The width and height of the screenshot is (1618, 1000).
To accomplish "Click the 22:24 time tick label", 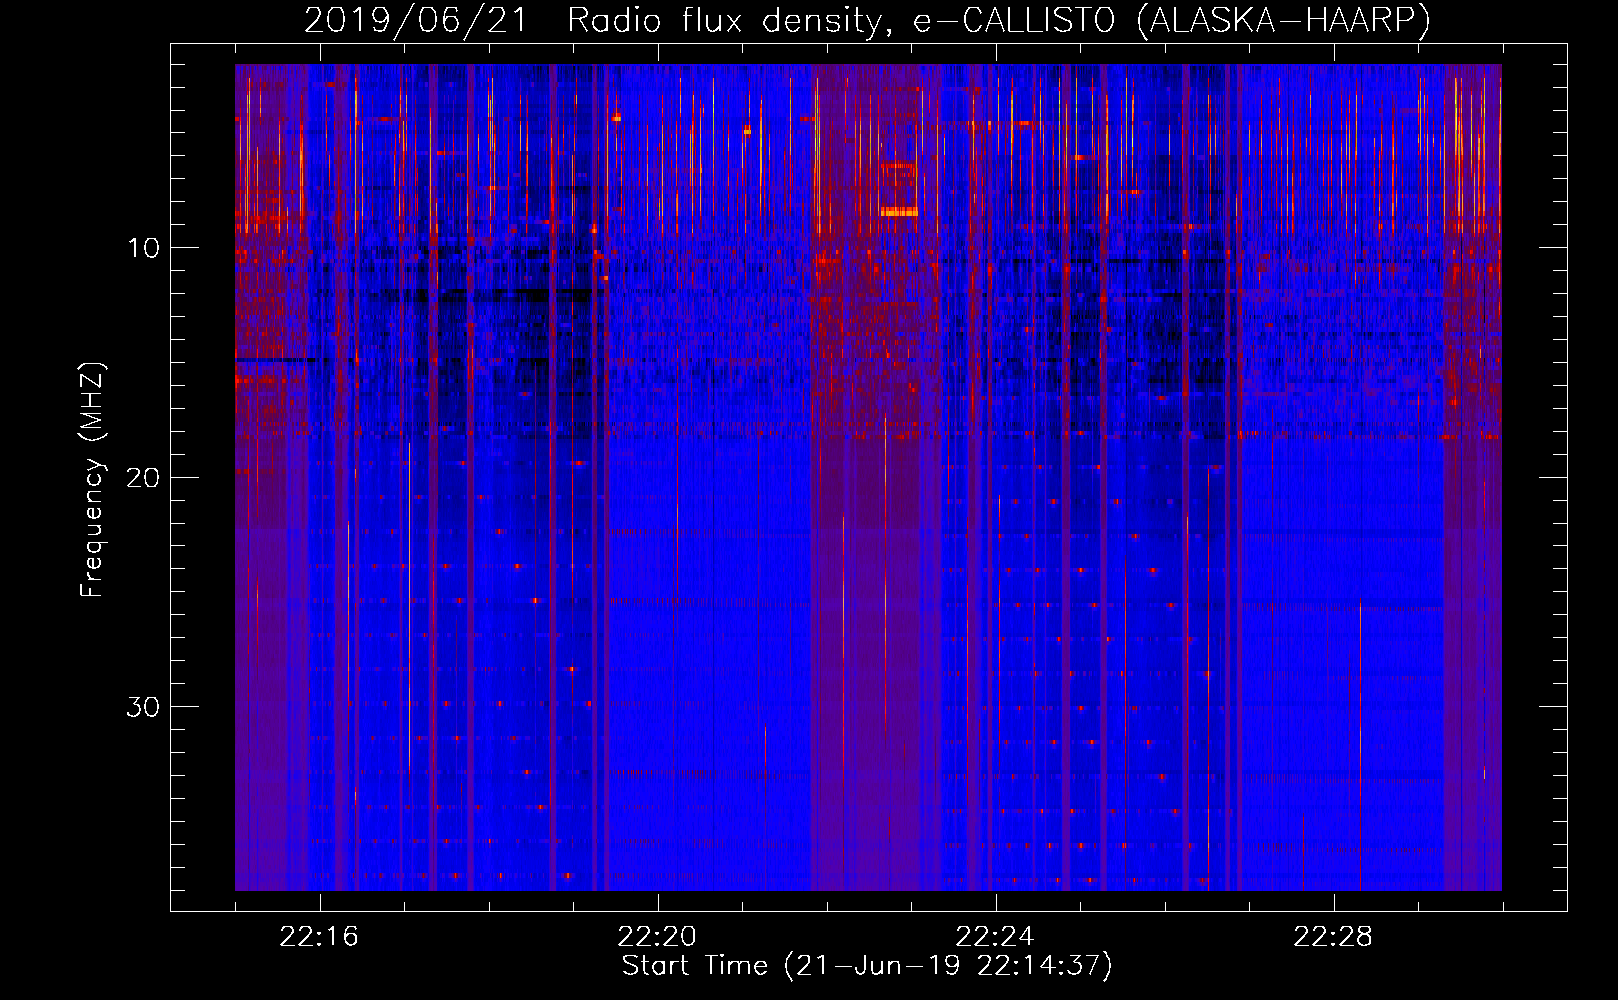I will tap(995, 937).
